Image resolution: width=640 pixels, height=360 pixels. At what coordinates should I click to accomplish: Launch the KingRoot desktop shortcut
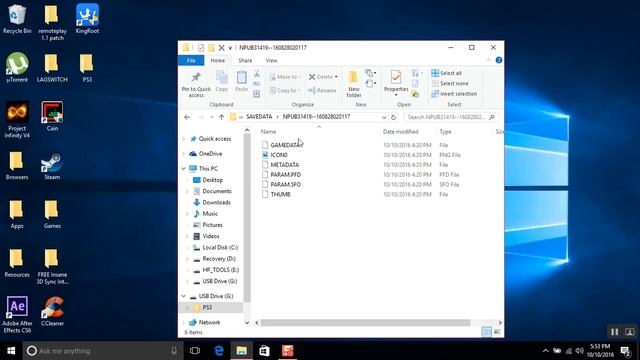click(87, 19)
